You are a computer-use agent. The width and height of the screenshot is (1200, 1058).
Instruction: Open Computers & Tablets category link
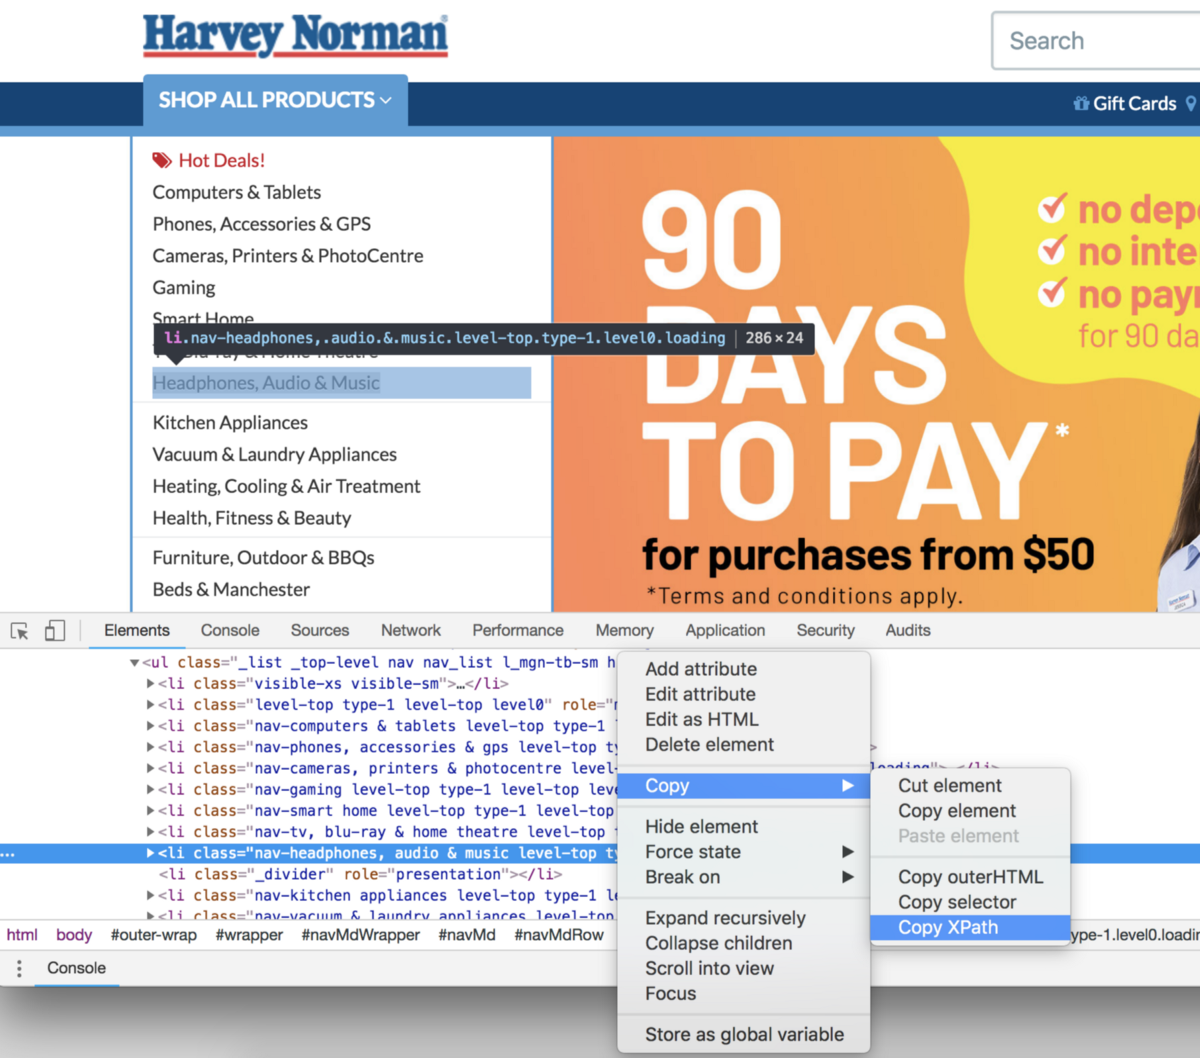pos(237,192)
